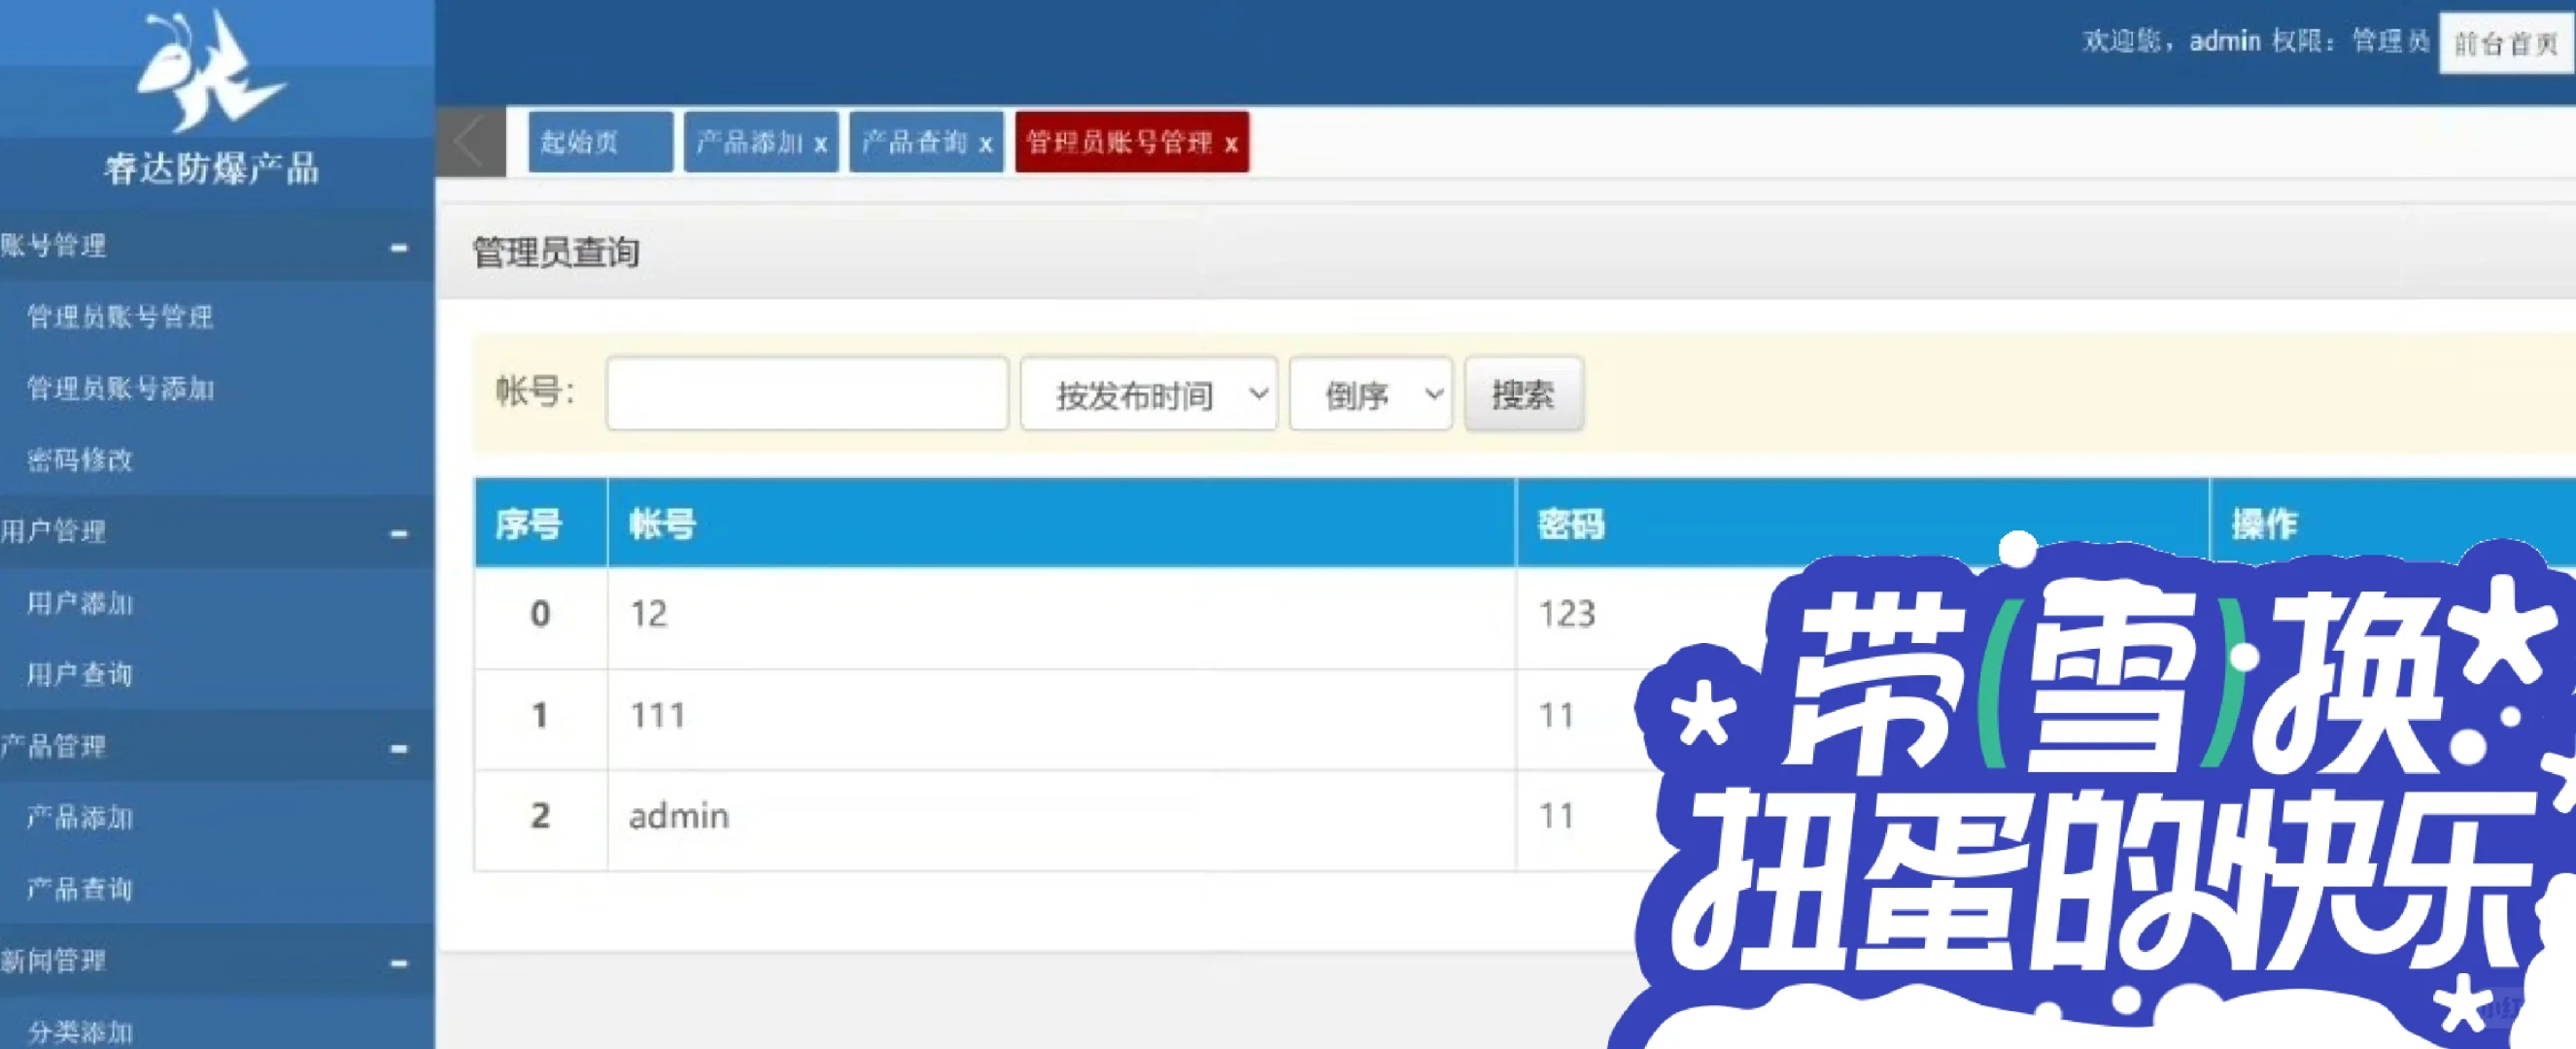
Task: Select 密码修改 in the sidebar
Action: 78,461
